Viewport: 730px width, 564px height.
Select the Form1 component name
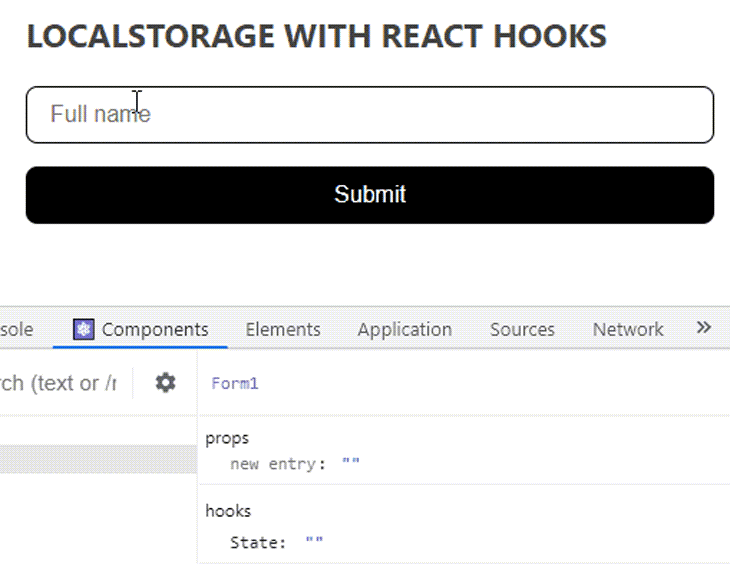coord(235,383)
